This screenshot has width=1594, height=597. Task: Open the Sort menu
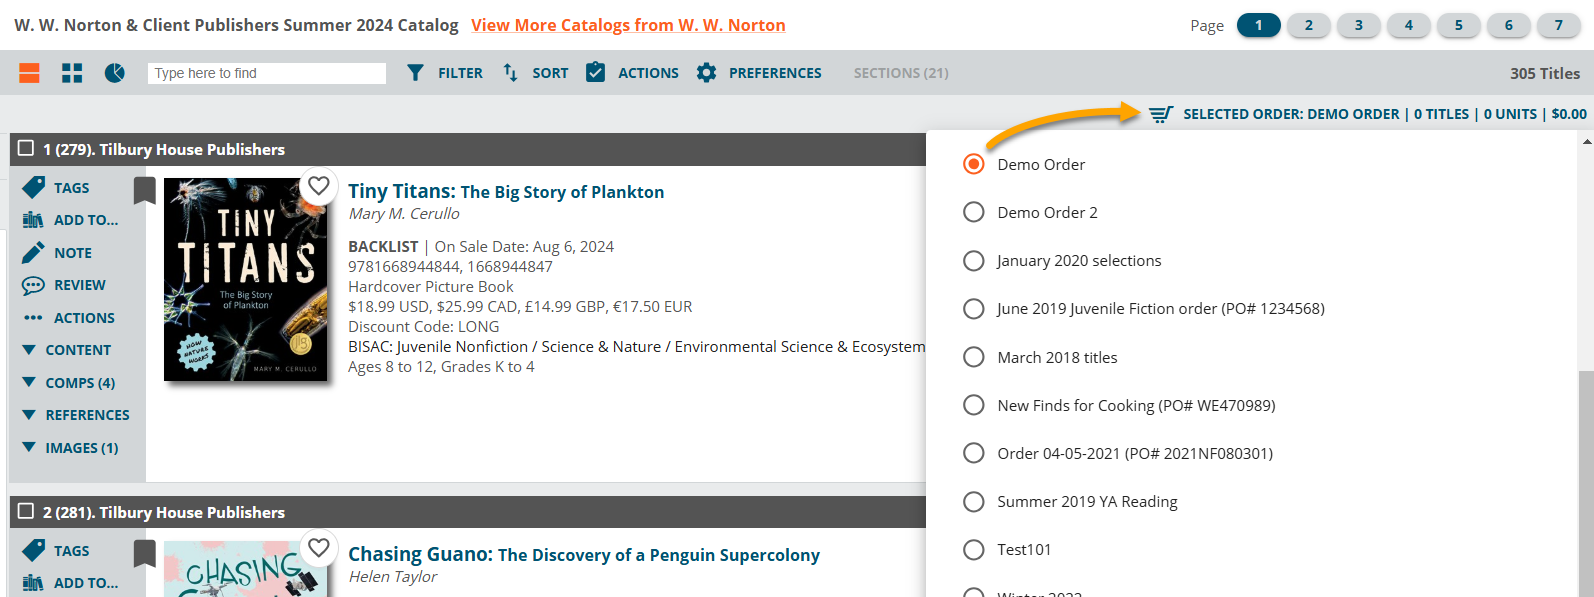(536, 73)
